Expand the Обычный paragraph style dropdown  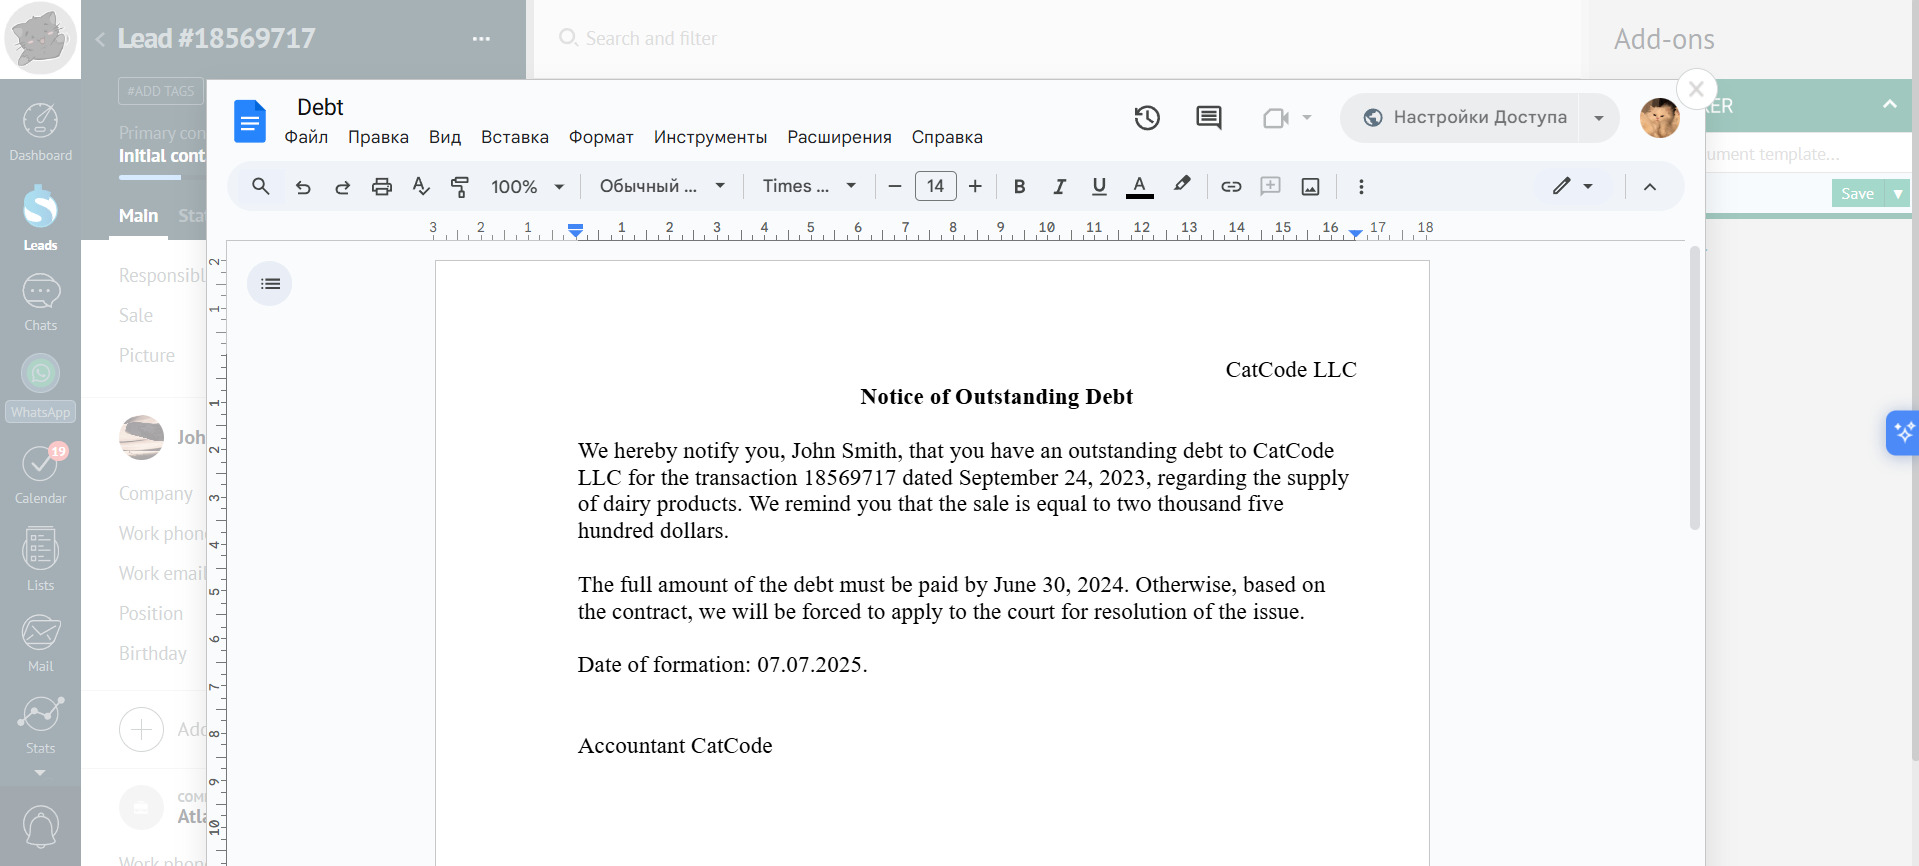tap(662, 187)
